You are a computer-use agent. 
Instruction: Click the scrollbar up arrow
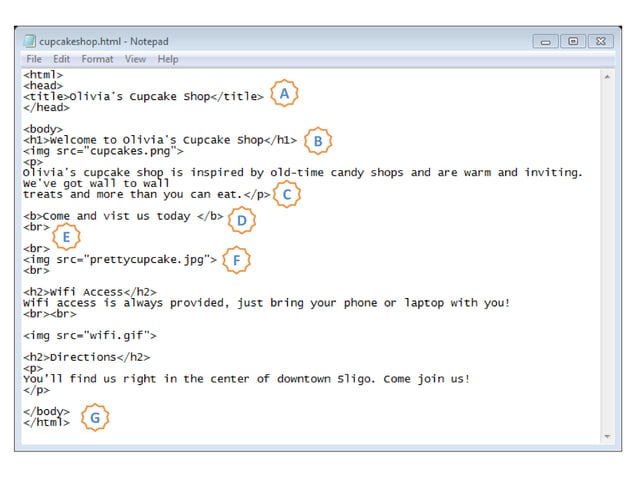(607, 76)
